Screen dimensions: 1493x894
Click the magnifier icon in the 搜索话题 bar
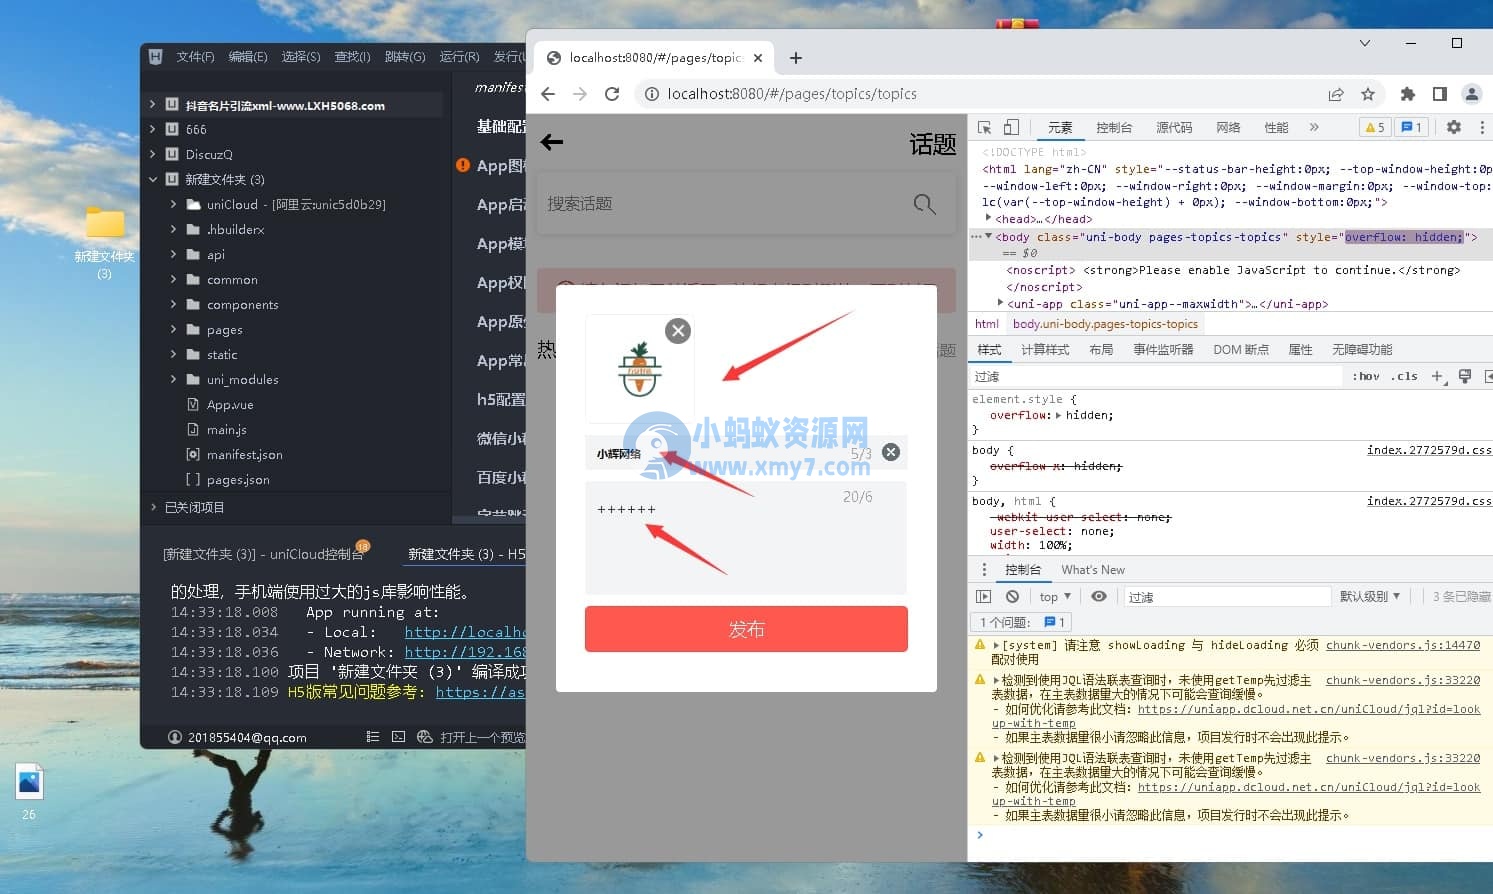(922, 203)
